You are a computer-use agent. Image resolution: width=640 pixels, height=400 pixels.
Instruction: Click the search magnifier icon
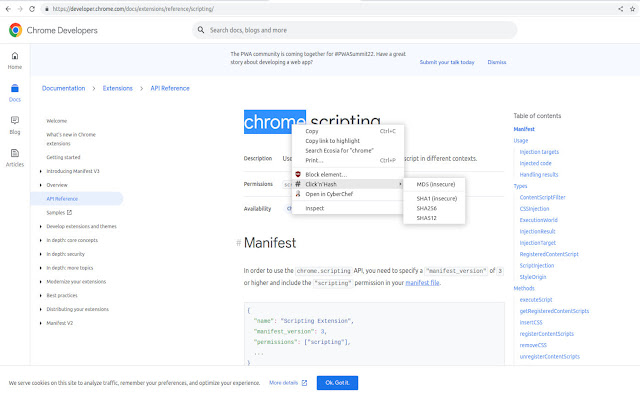201,30
